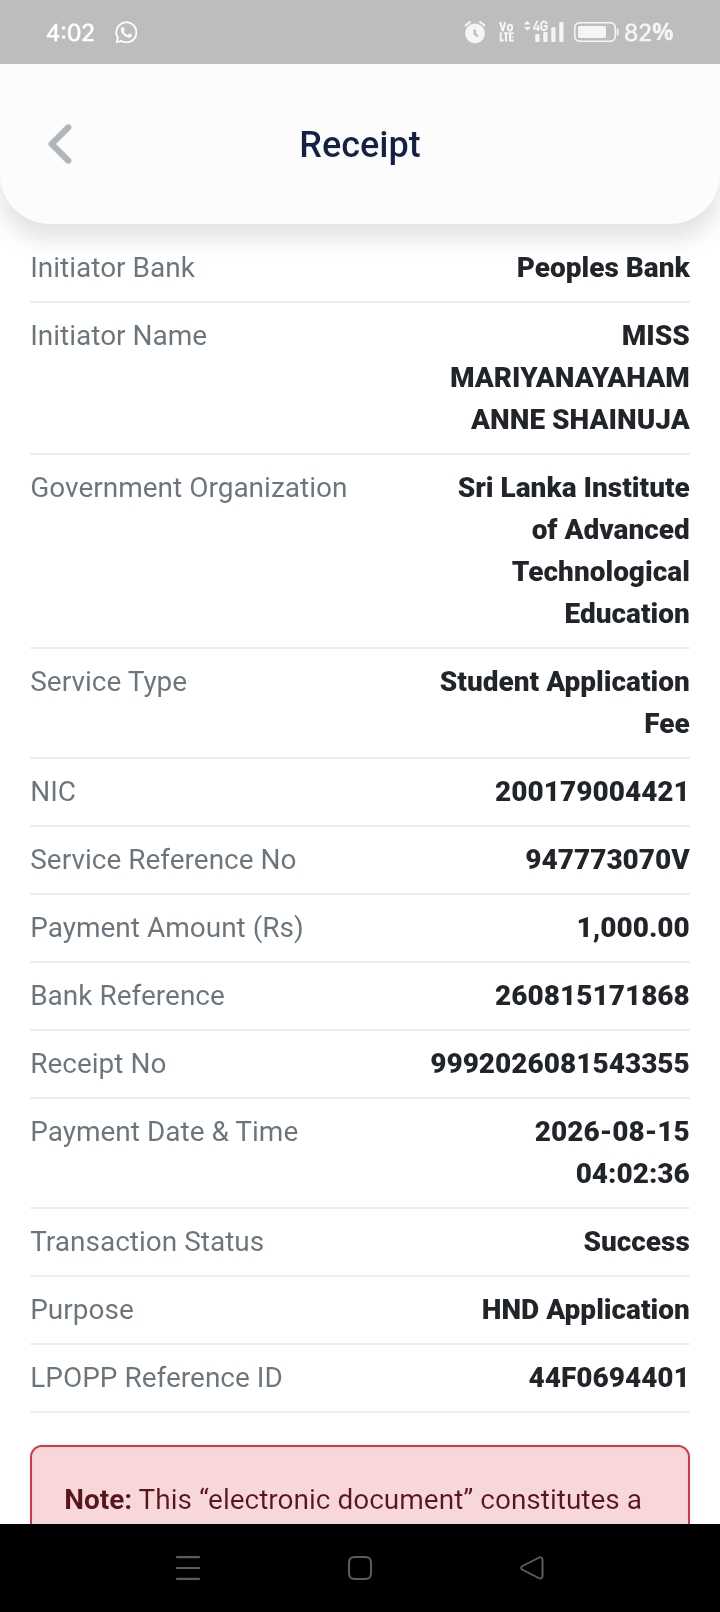Screen dimensions: 720x1612
Task: Tap the VoLTE status icon
Action: coord(506,32)
